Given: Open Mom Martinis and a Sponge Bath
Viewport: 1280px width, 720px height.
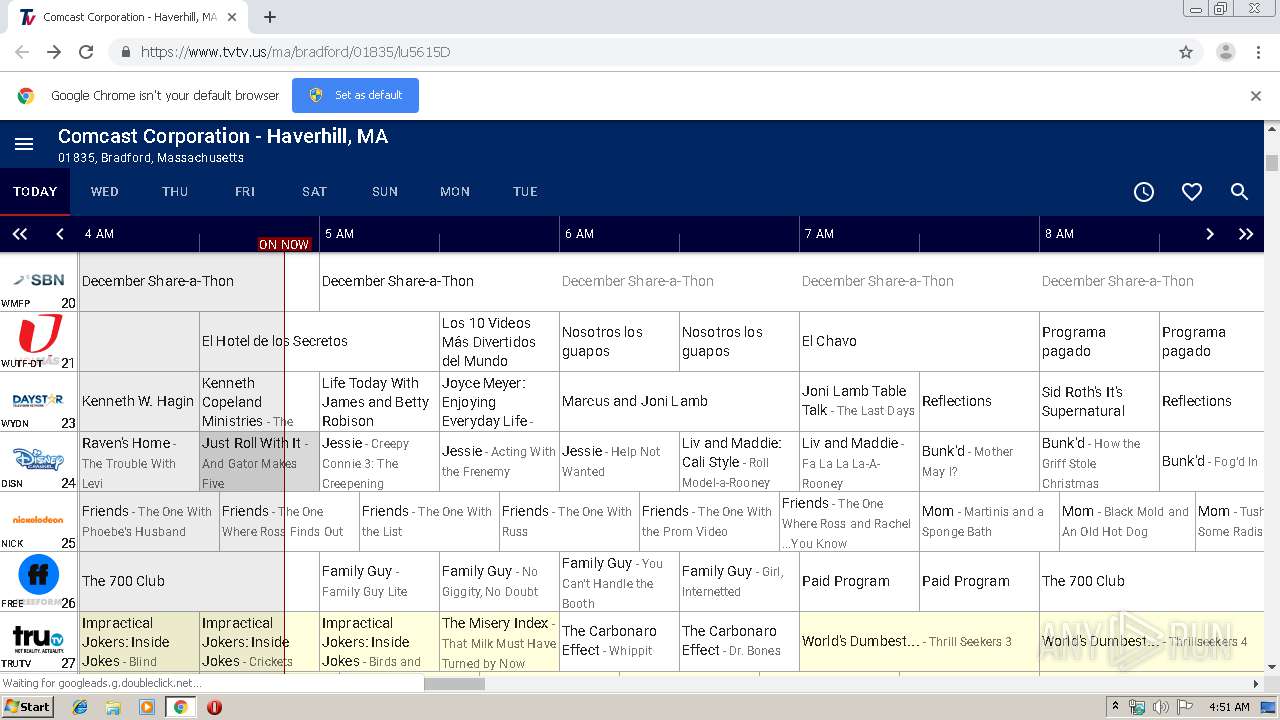Looking at the screenshot, I should pyautogui.click(x=989, y=522).
